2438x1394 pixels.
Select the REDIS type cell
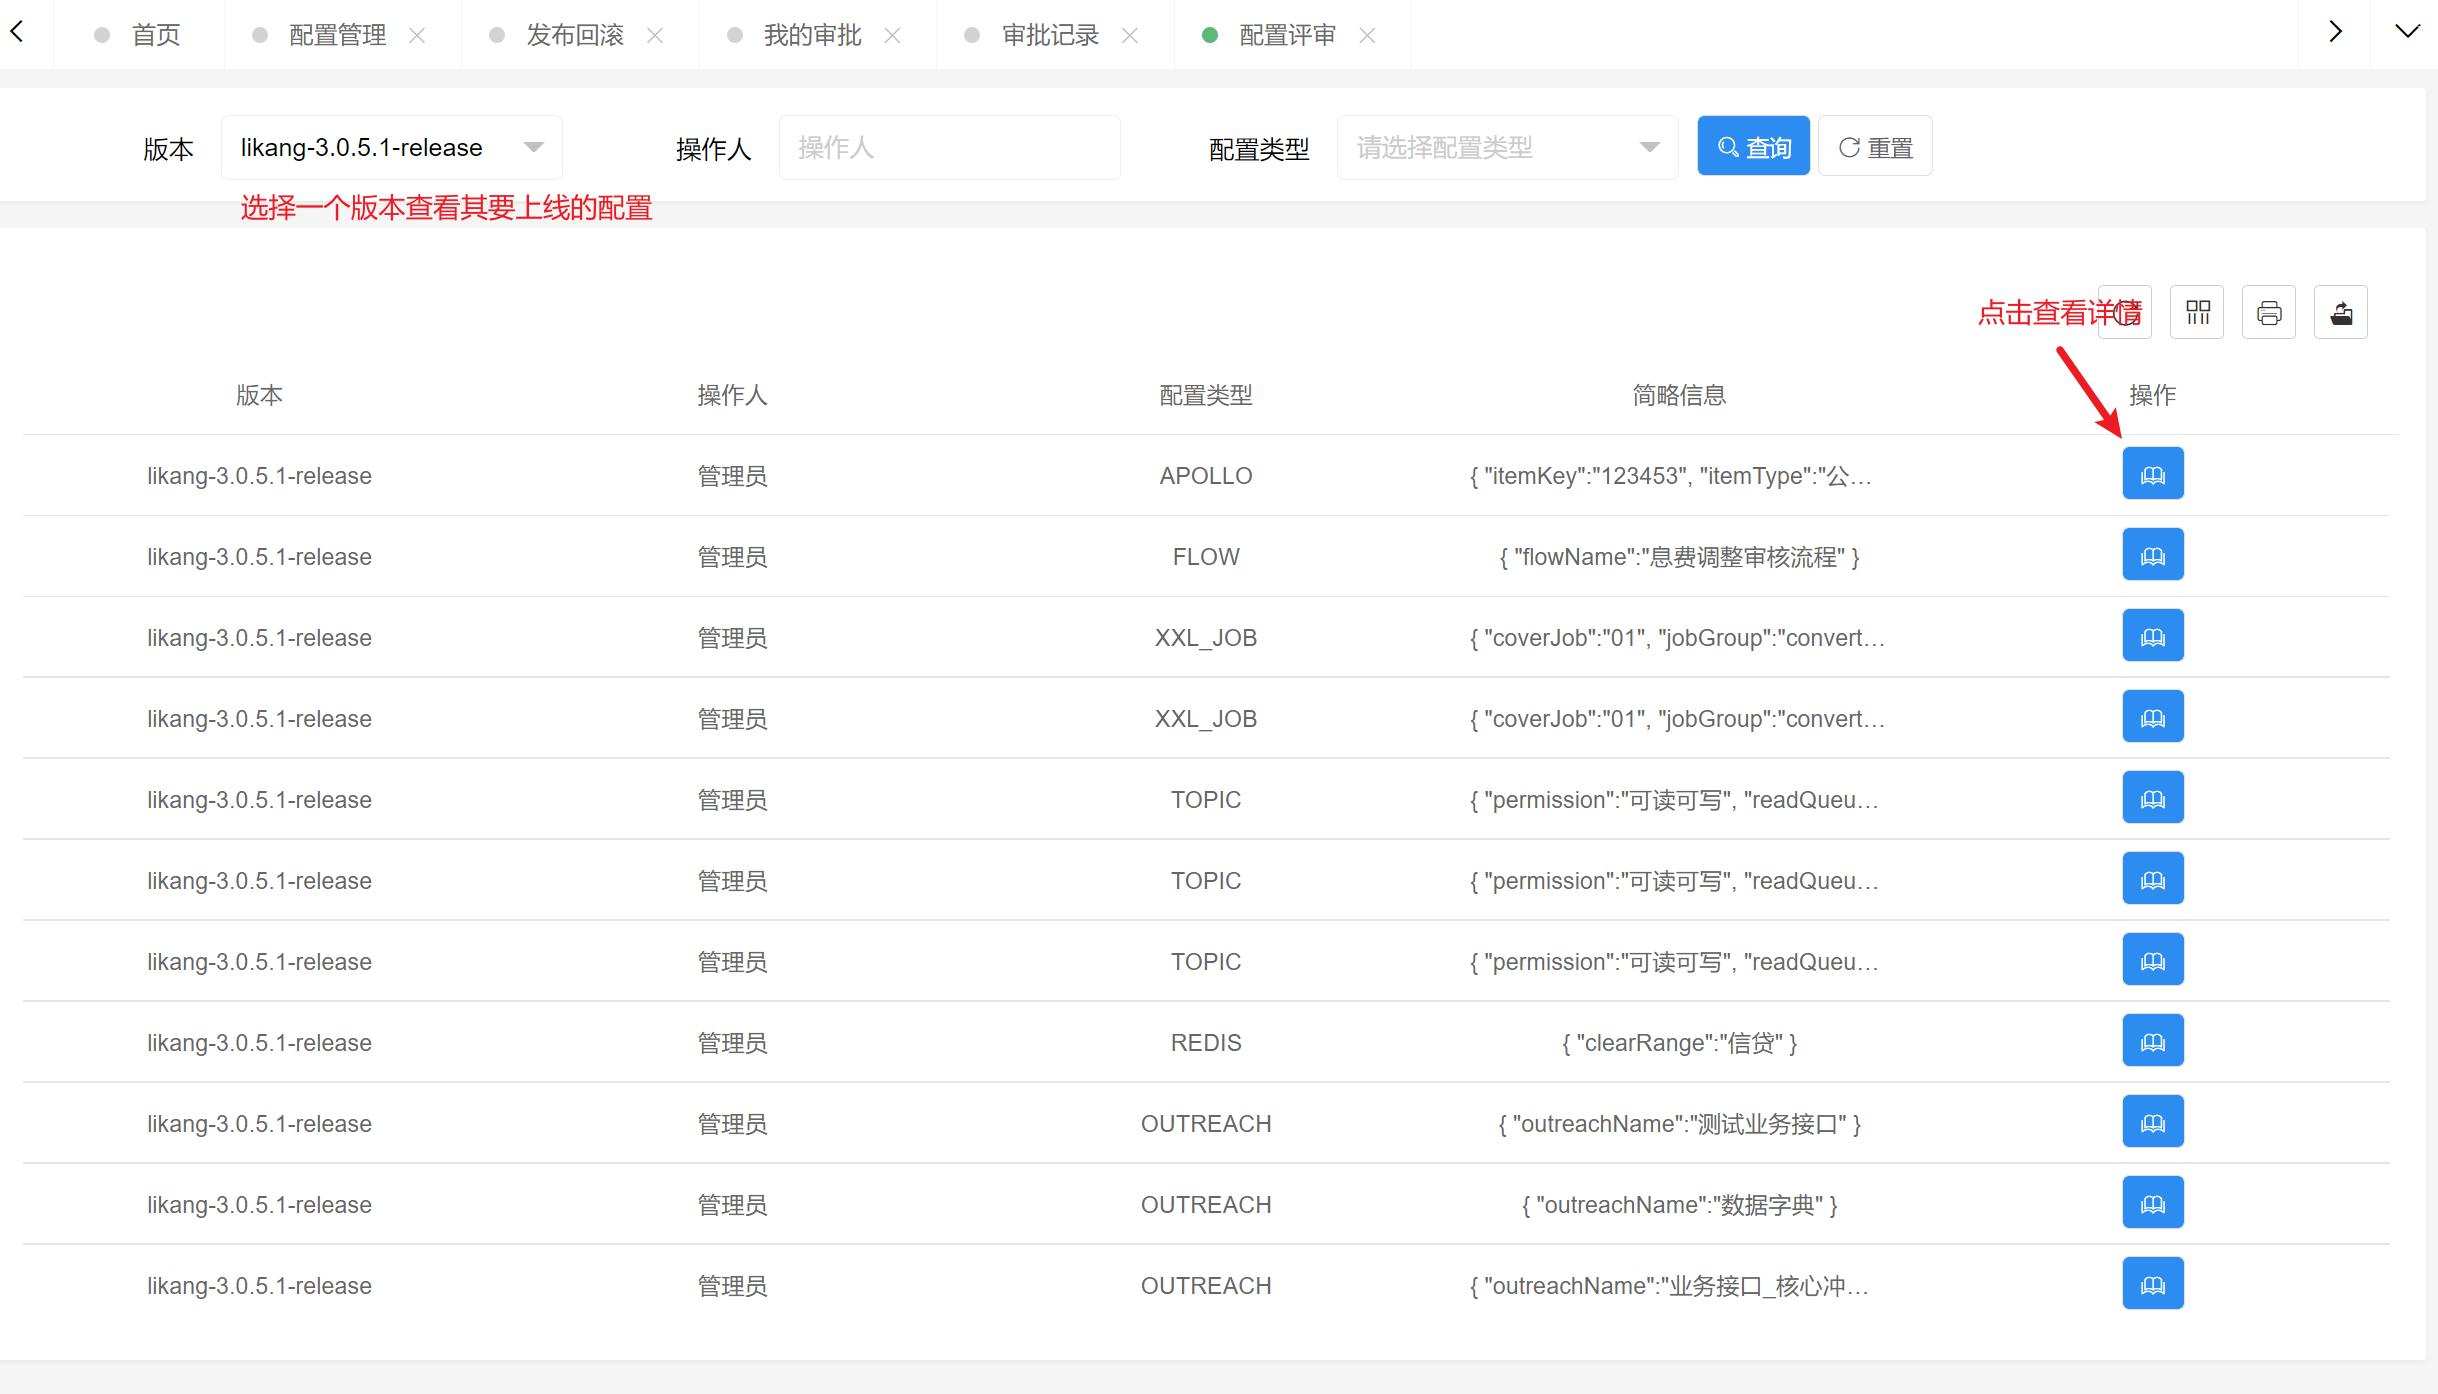click(x=1206, y=1042)
